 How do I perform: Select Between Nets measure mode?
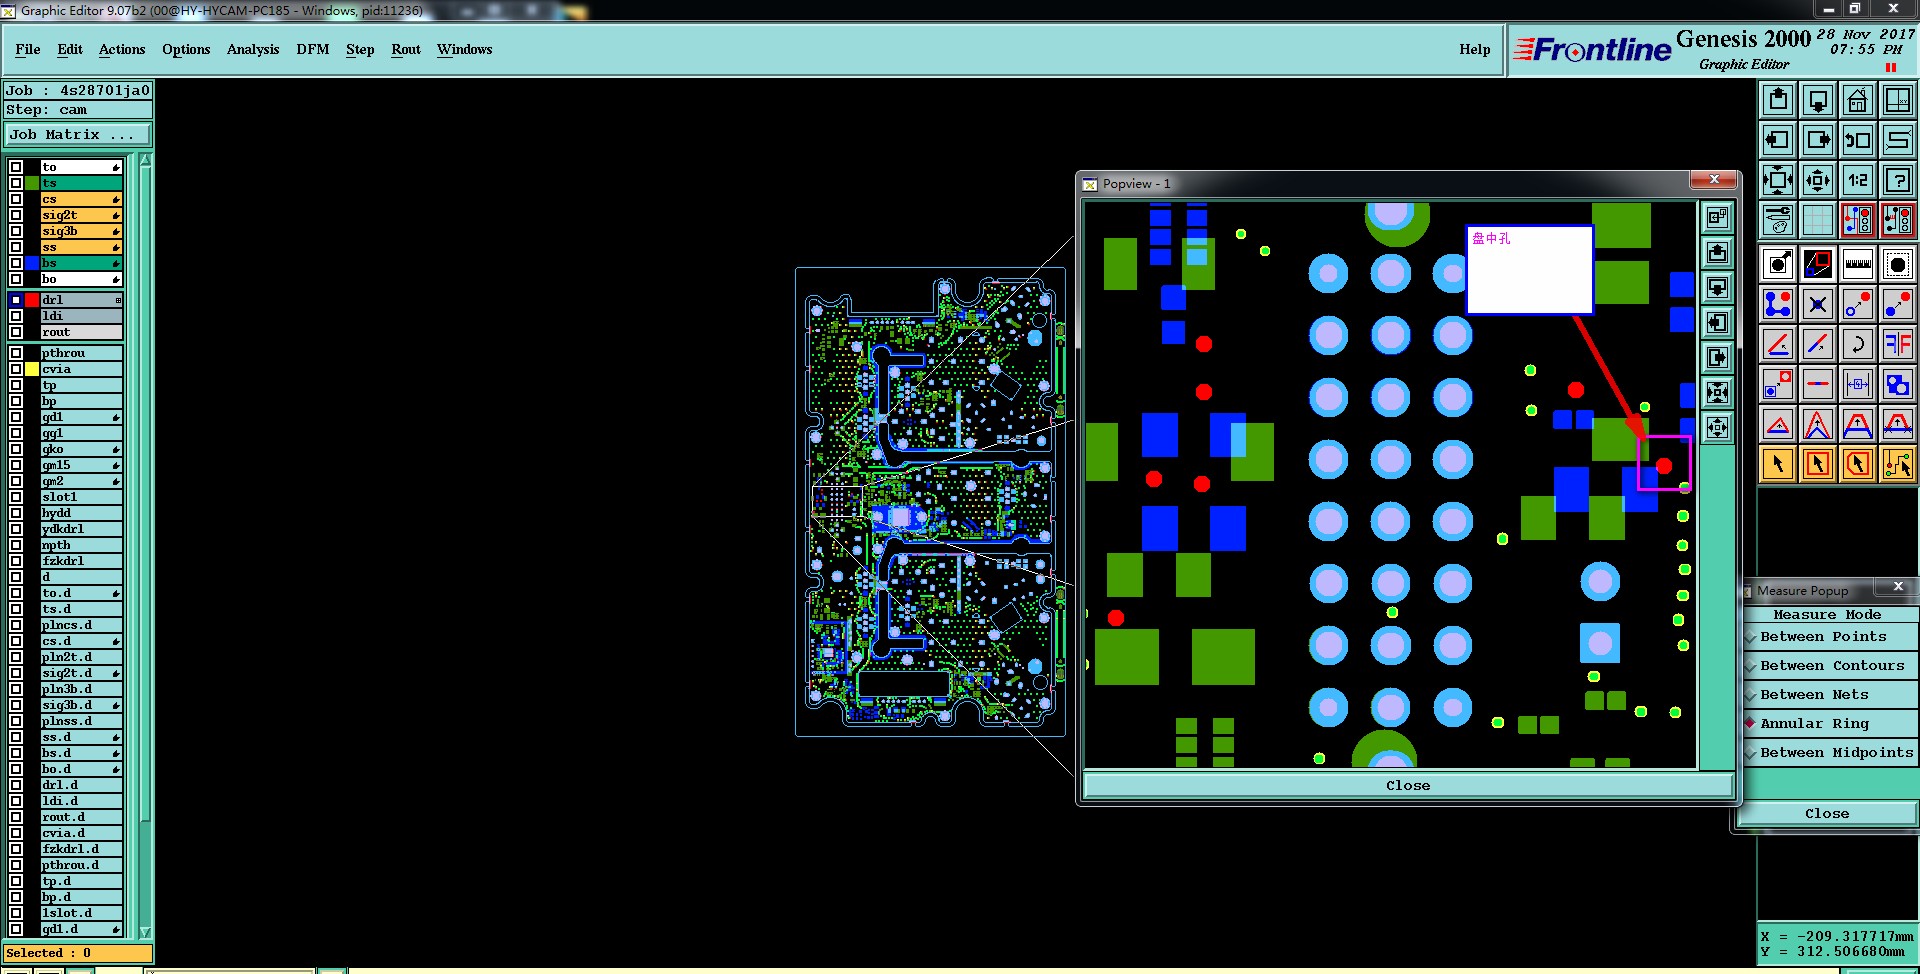[1830, 695]
